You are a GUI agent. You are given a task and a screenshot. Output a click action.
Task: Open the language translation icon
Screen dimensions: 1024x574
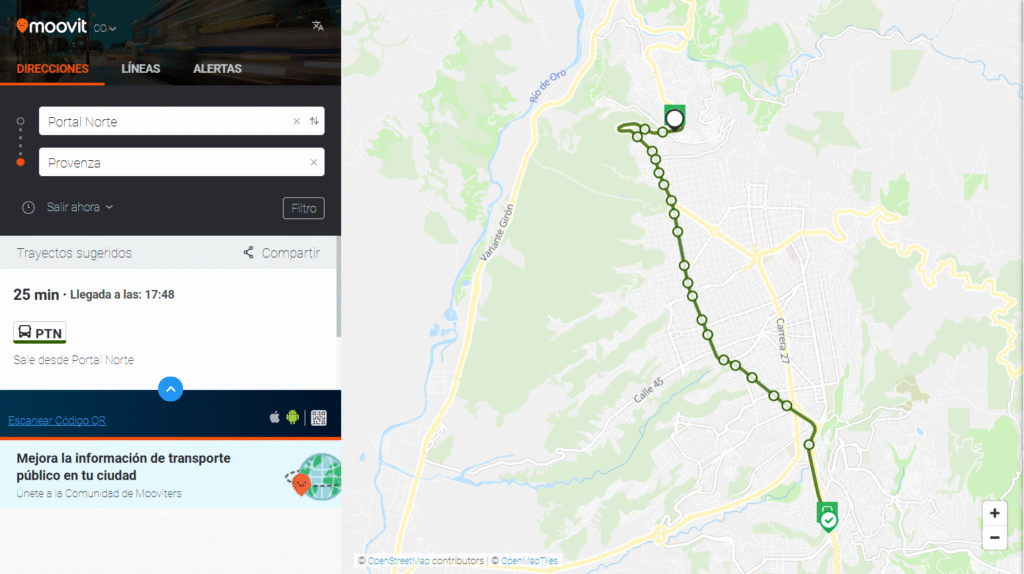(317, 26)
